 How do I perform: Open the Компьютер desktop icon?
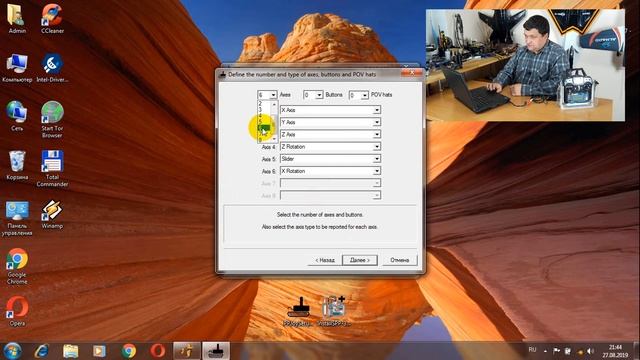(17, 67)
